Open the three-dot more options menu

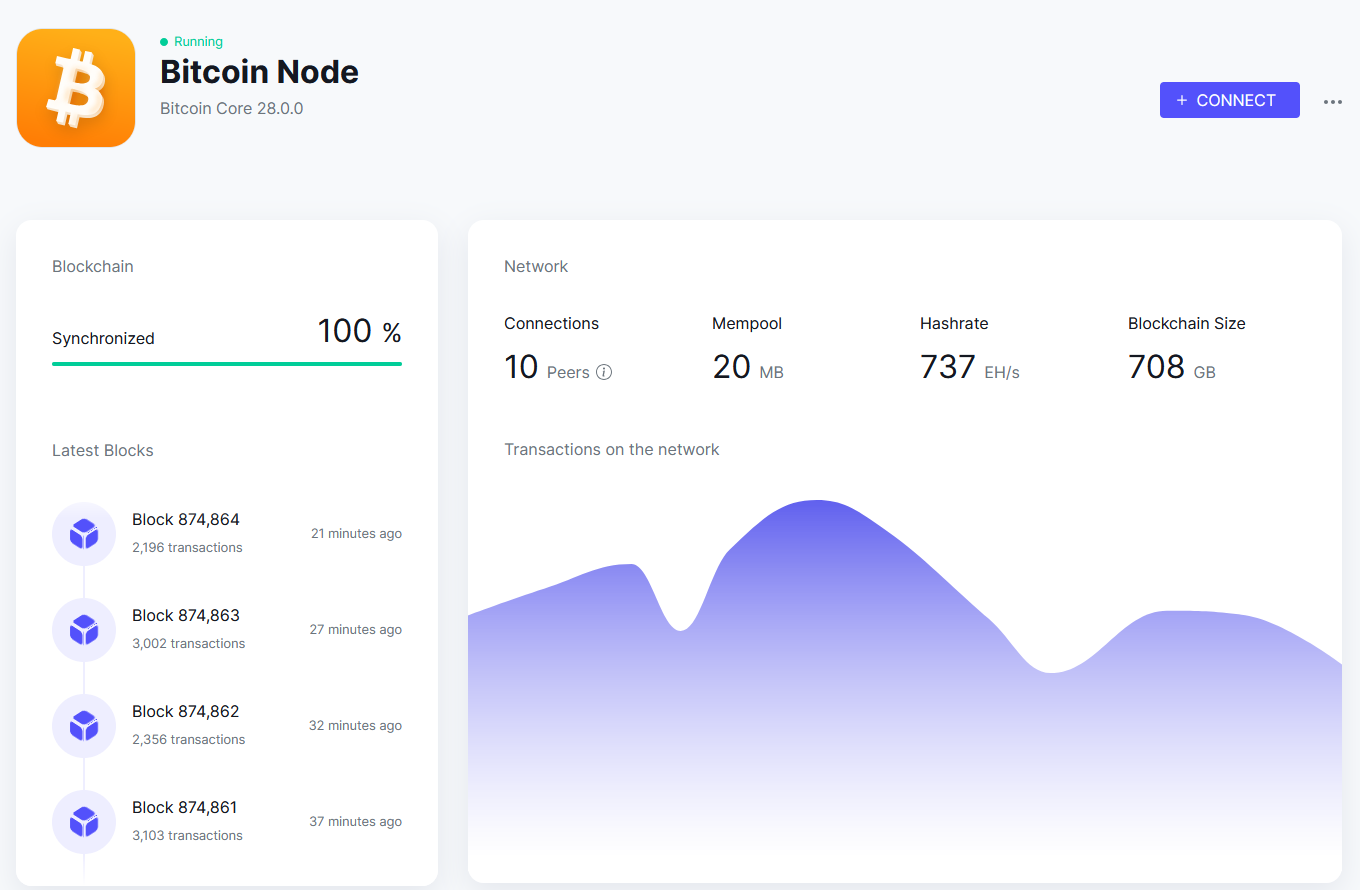pyautogui.click(x=1332, y=101)
